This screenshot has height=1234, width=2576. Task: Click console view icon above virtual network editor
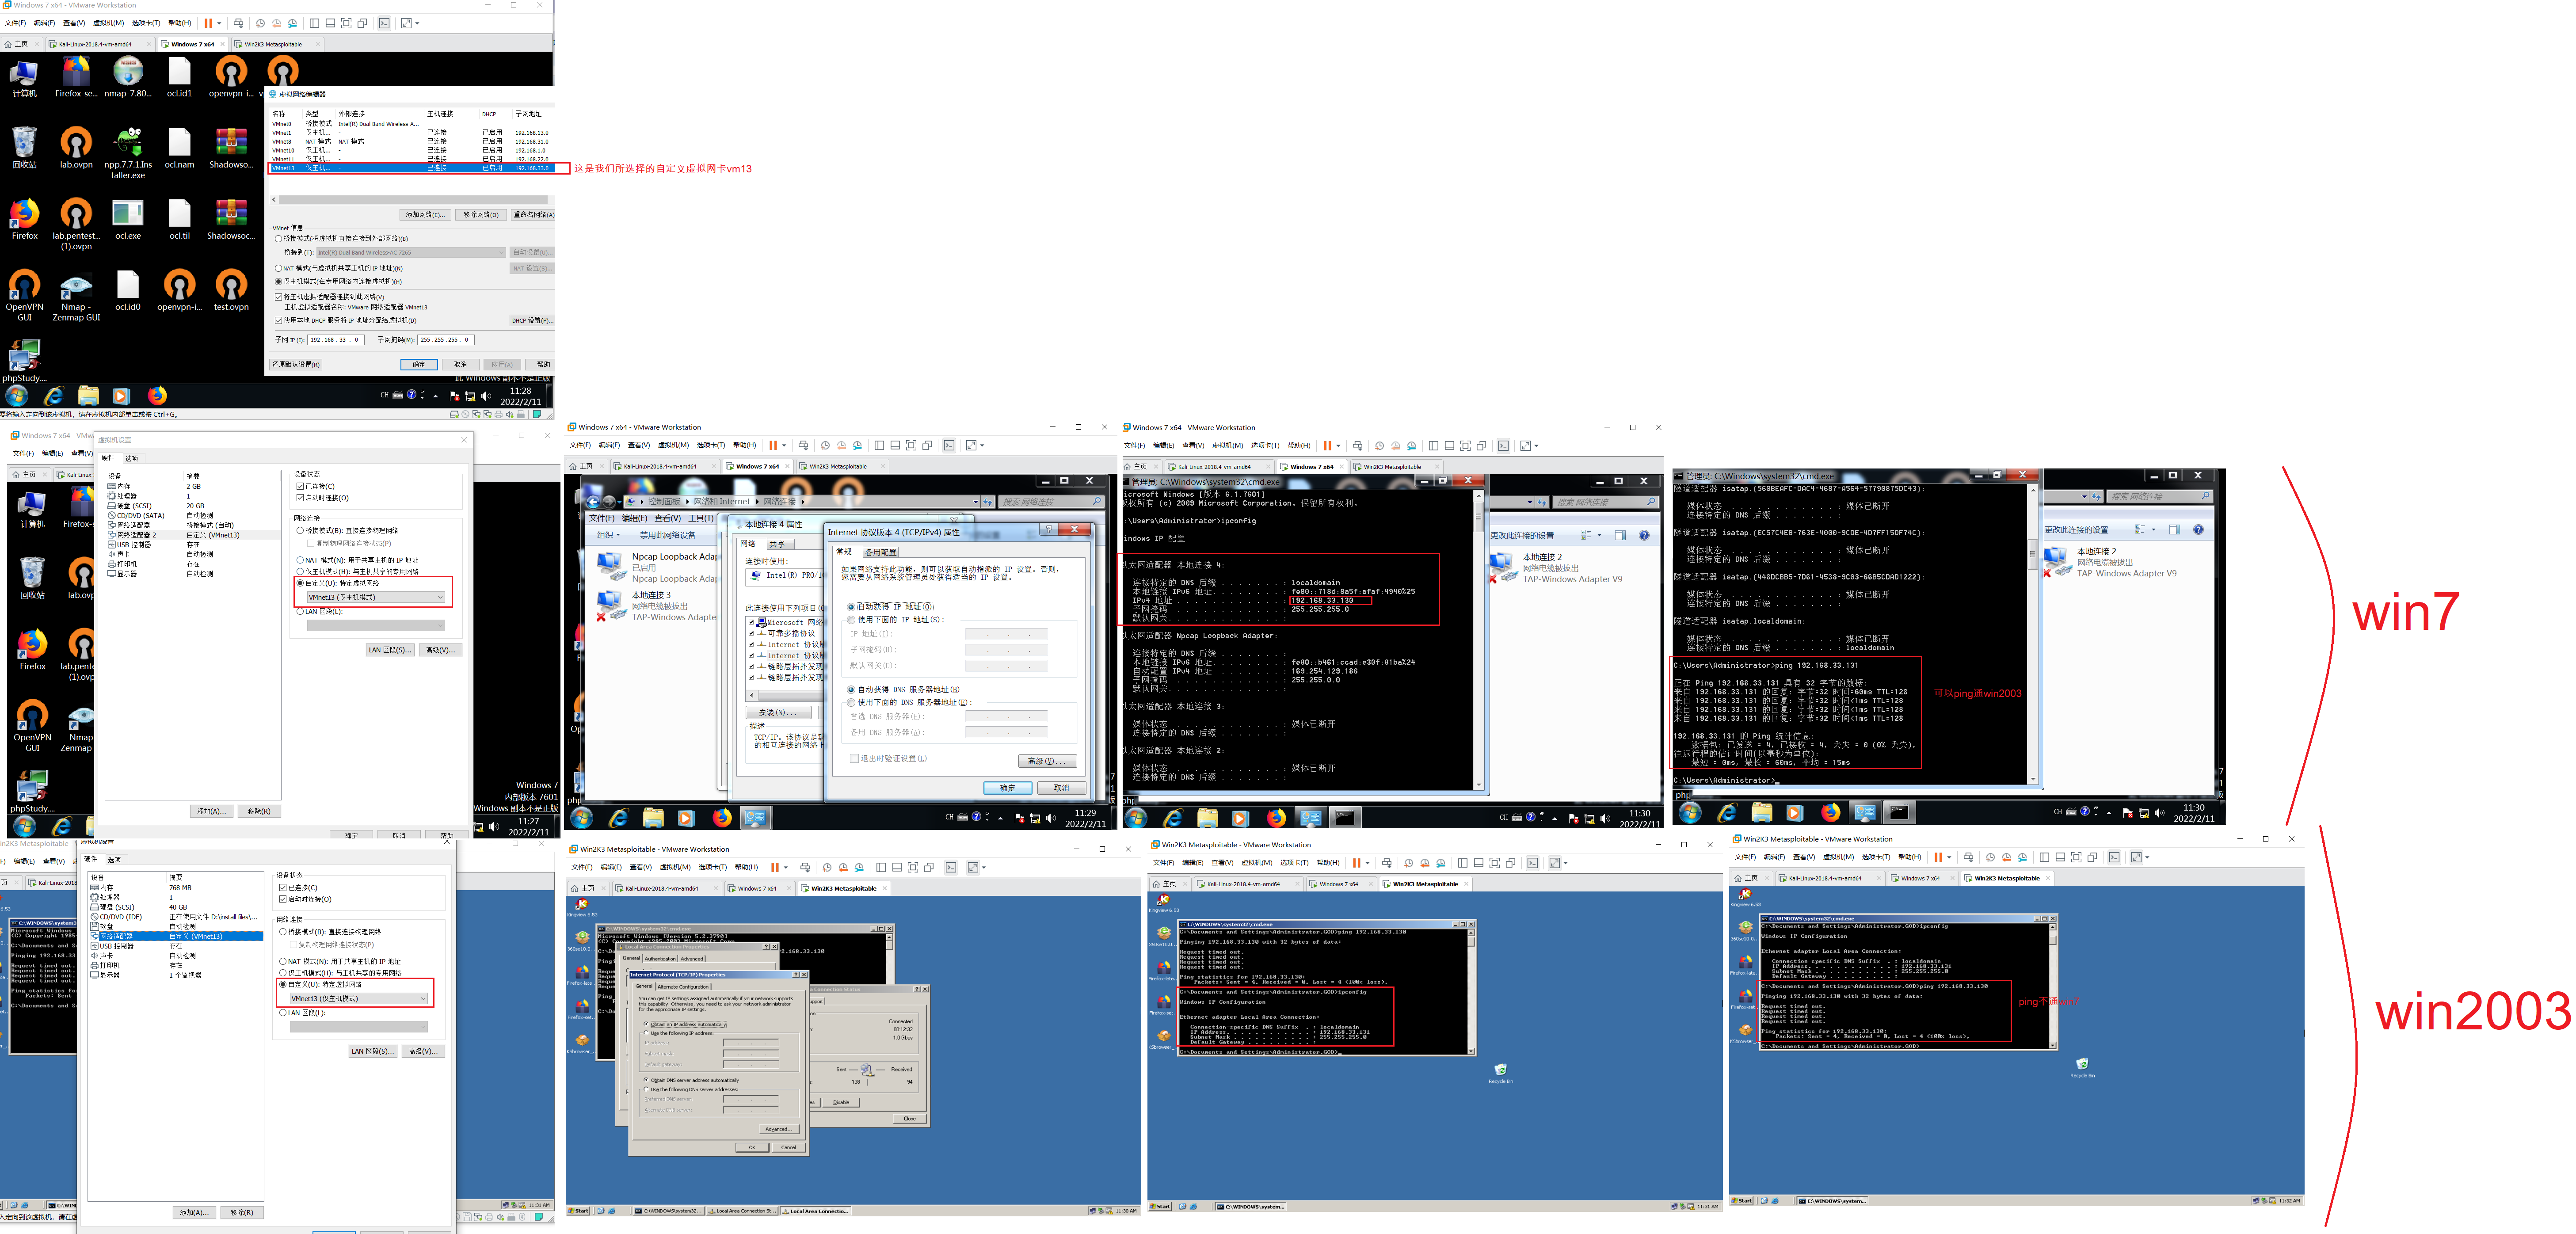tap(384, 23)
